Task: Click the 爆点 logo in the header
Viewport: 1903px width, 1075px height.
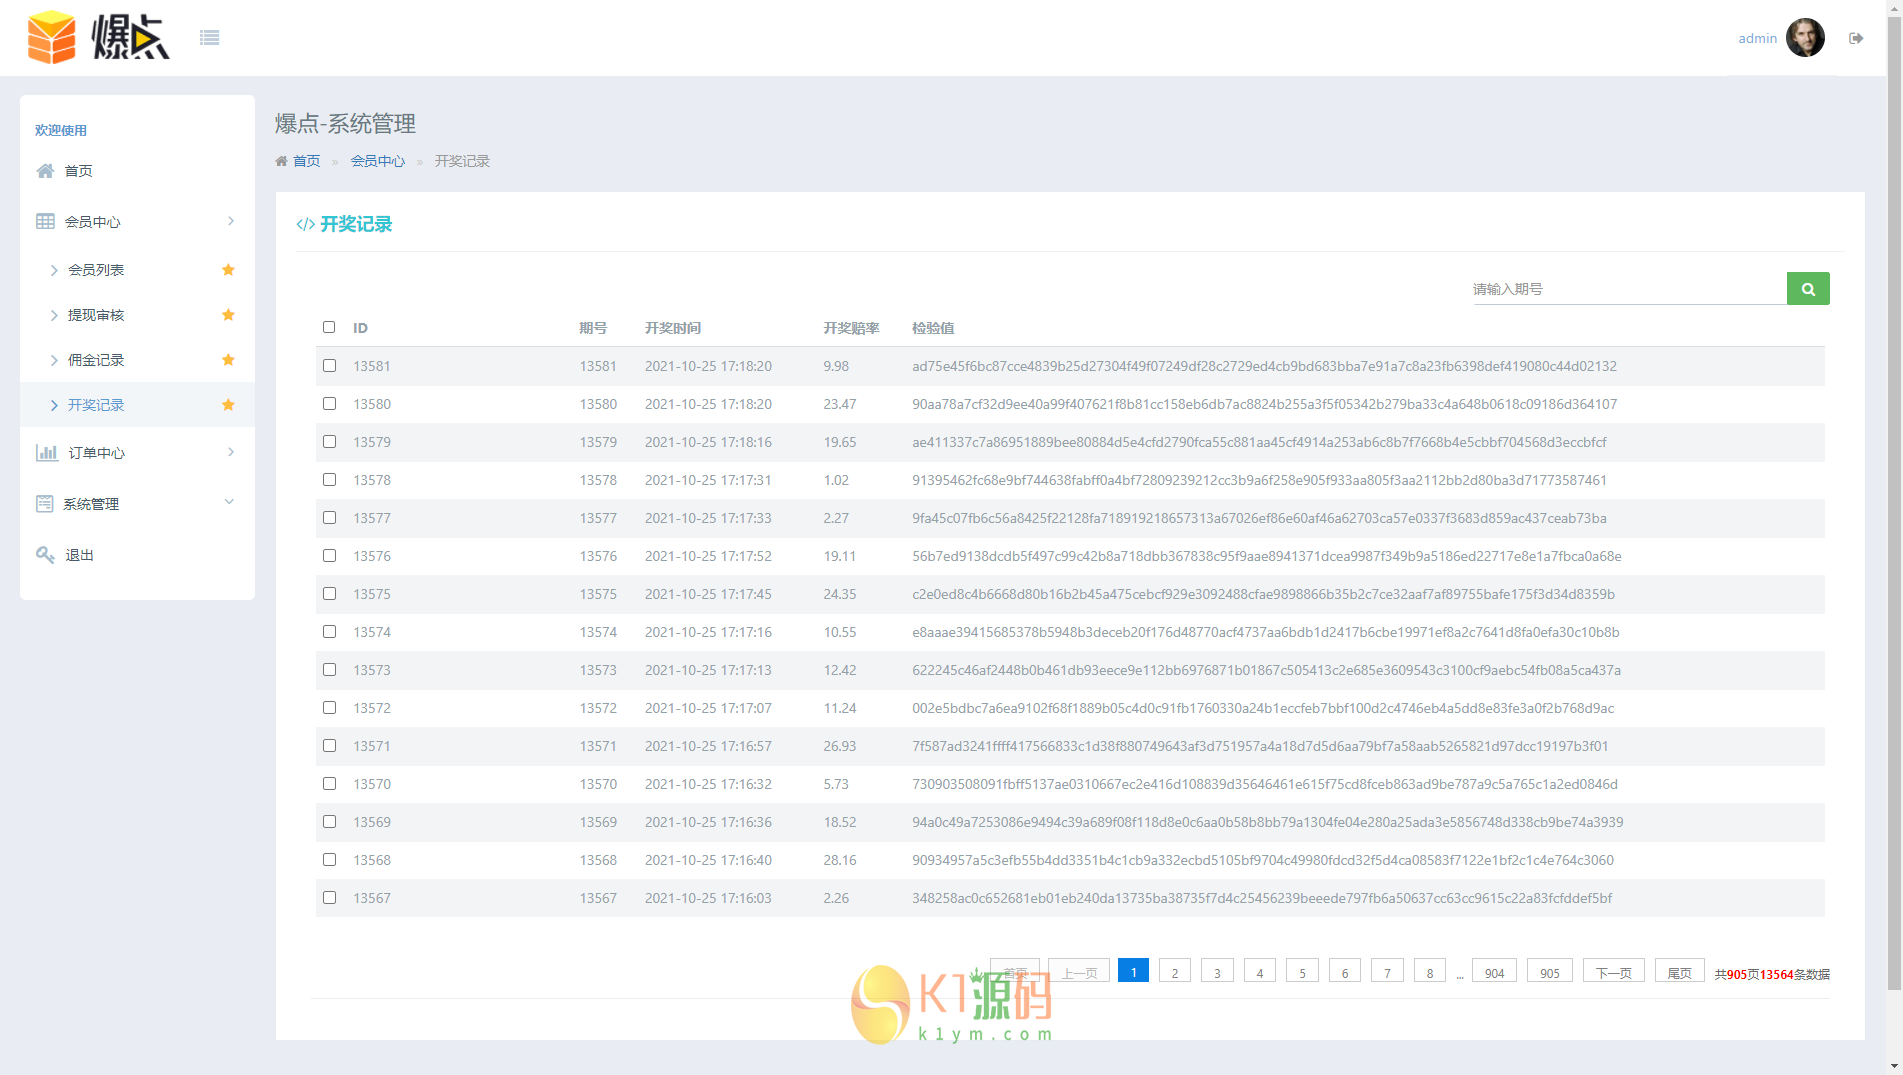Action: click(98, 37)
